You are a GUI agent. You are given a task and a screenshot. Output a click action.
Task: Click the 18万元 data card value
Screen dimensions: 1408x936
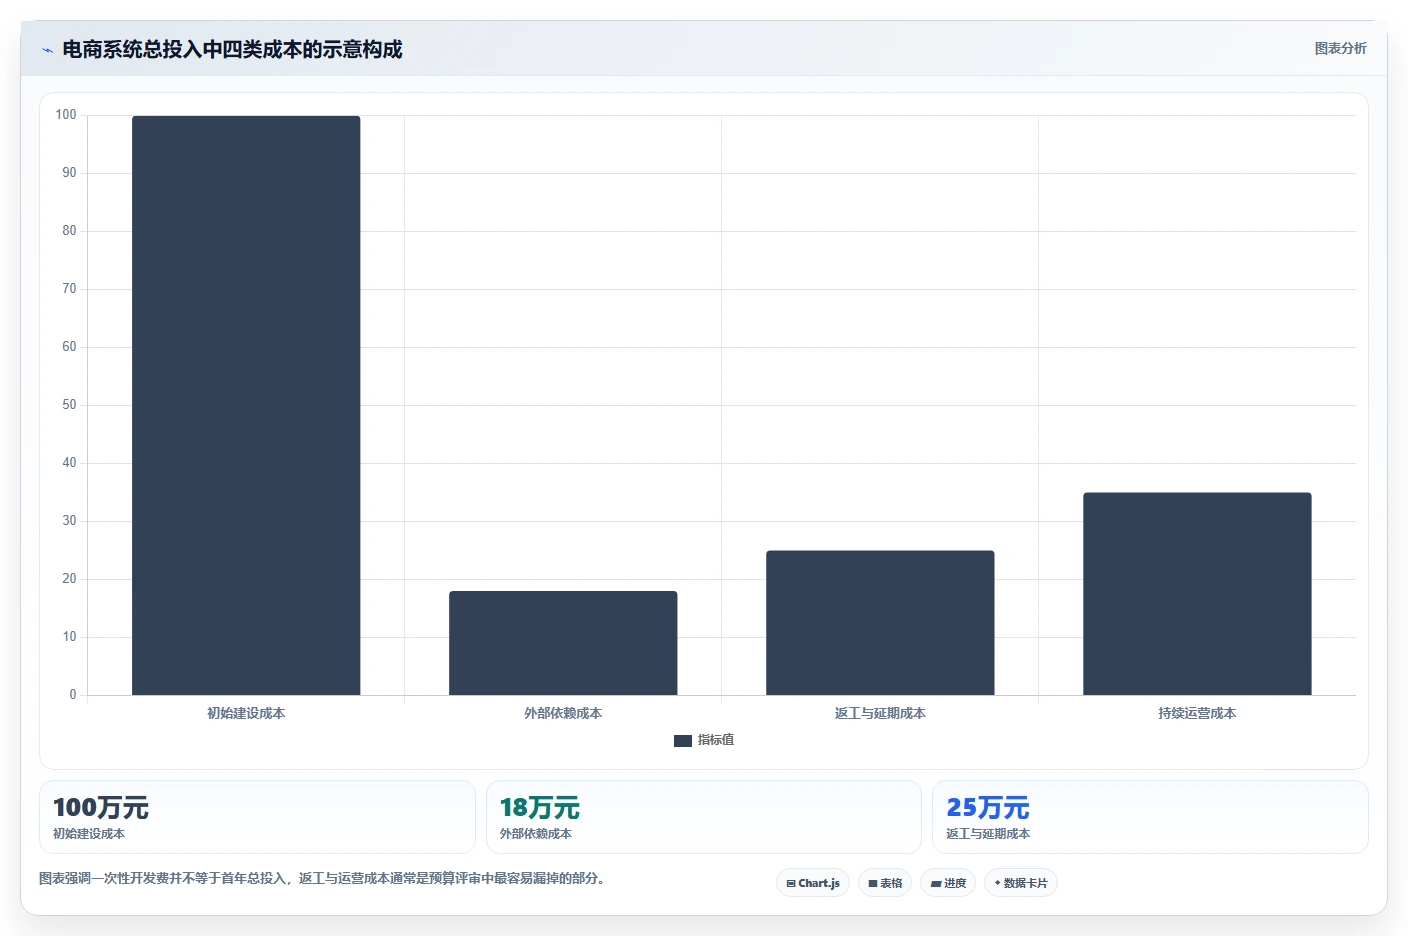pos(540,808)
